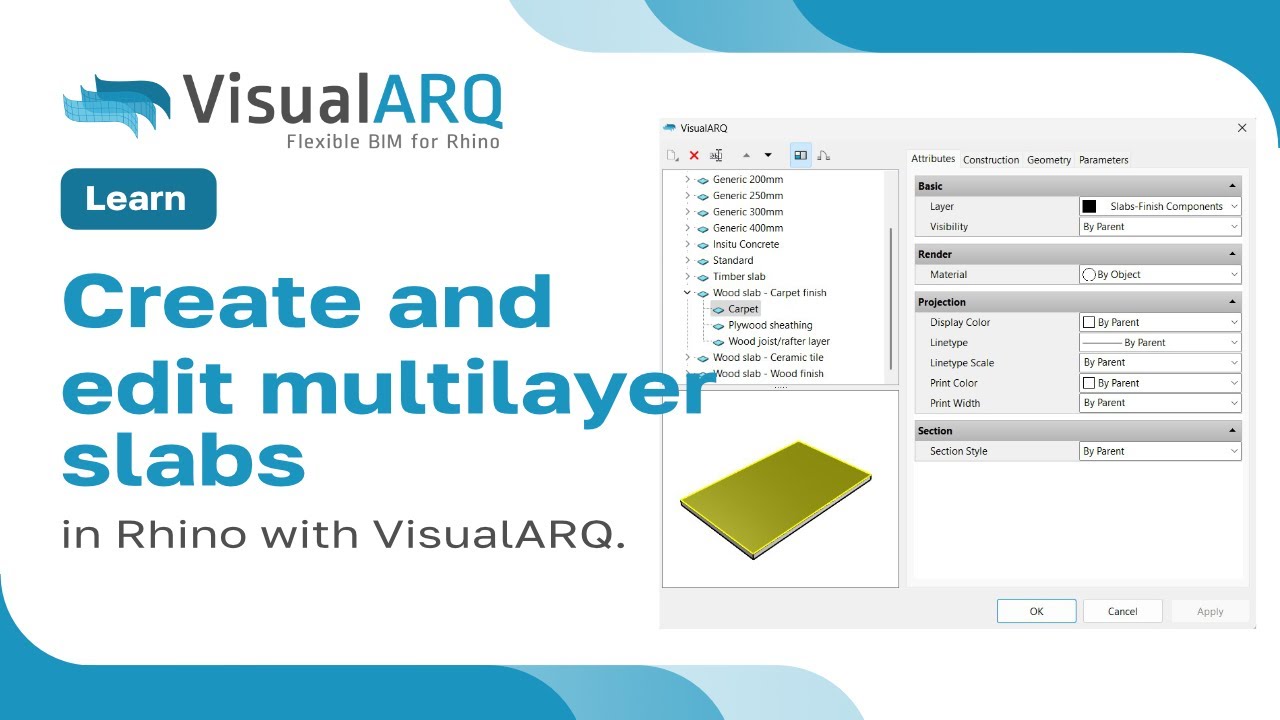Screen dimensions: 1280x720
Task: Click the VisualARQ dialog title icon
Action: (669, 128)
